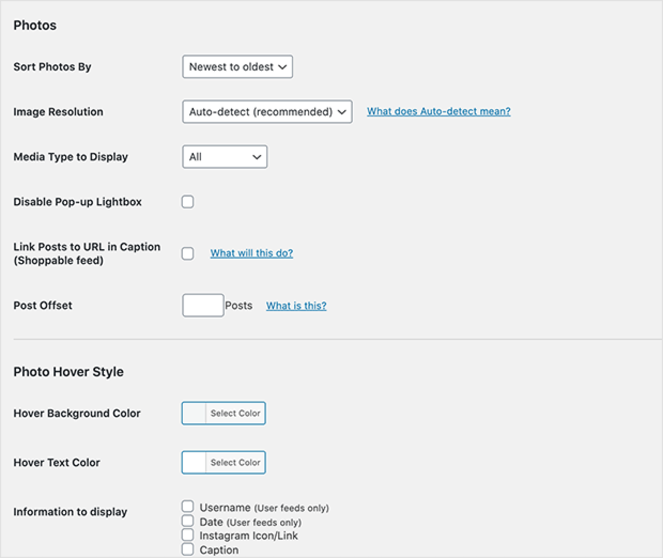Open the Sort Photos By dropdown

coord(237,67)
